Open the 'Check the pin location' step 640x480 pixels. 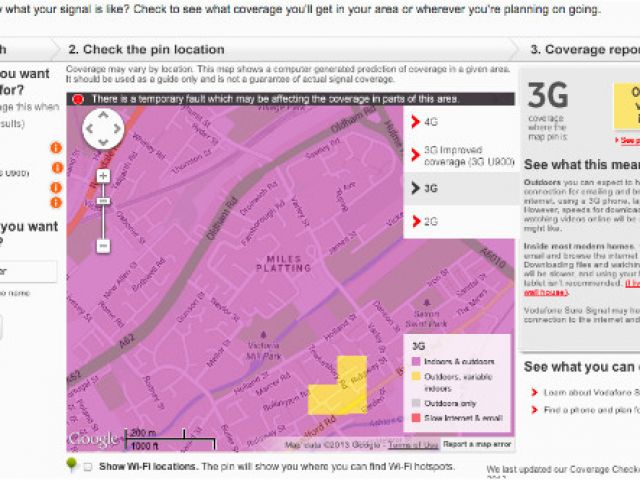point(147,49)
